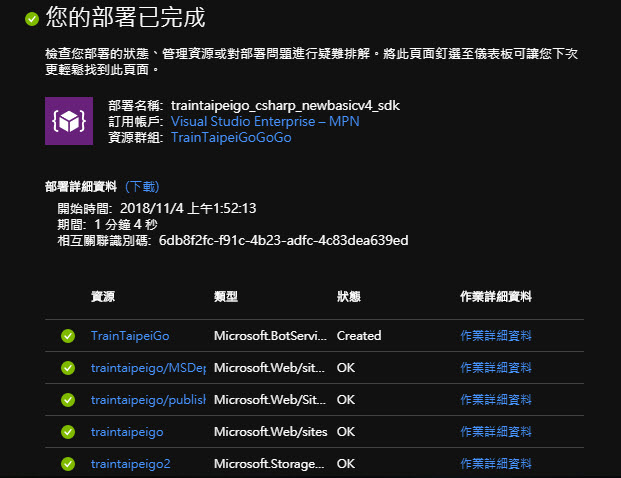Select the deployment name traintaipeigo_csharp_newbasicv4_sdk
Screen dimensions: 621x478
coord(285,106)
